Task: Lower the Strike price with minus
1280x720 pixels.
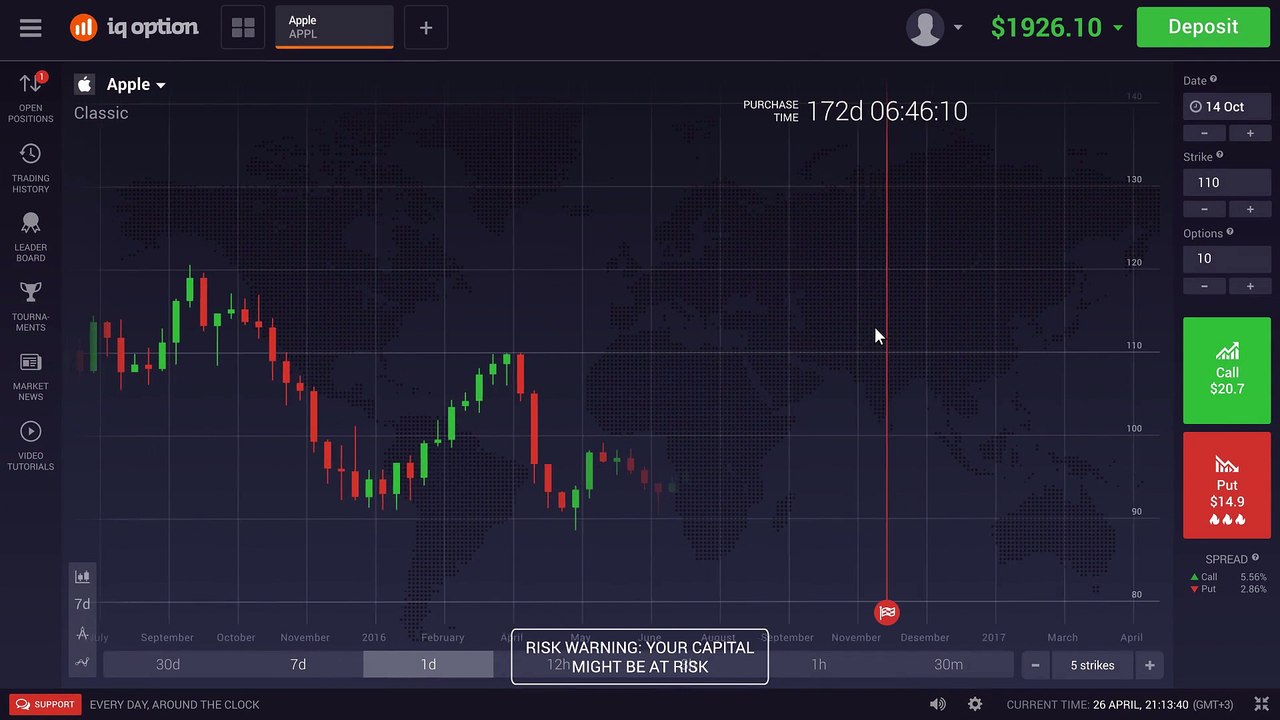Action: (x=1204, y=209)
